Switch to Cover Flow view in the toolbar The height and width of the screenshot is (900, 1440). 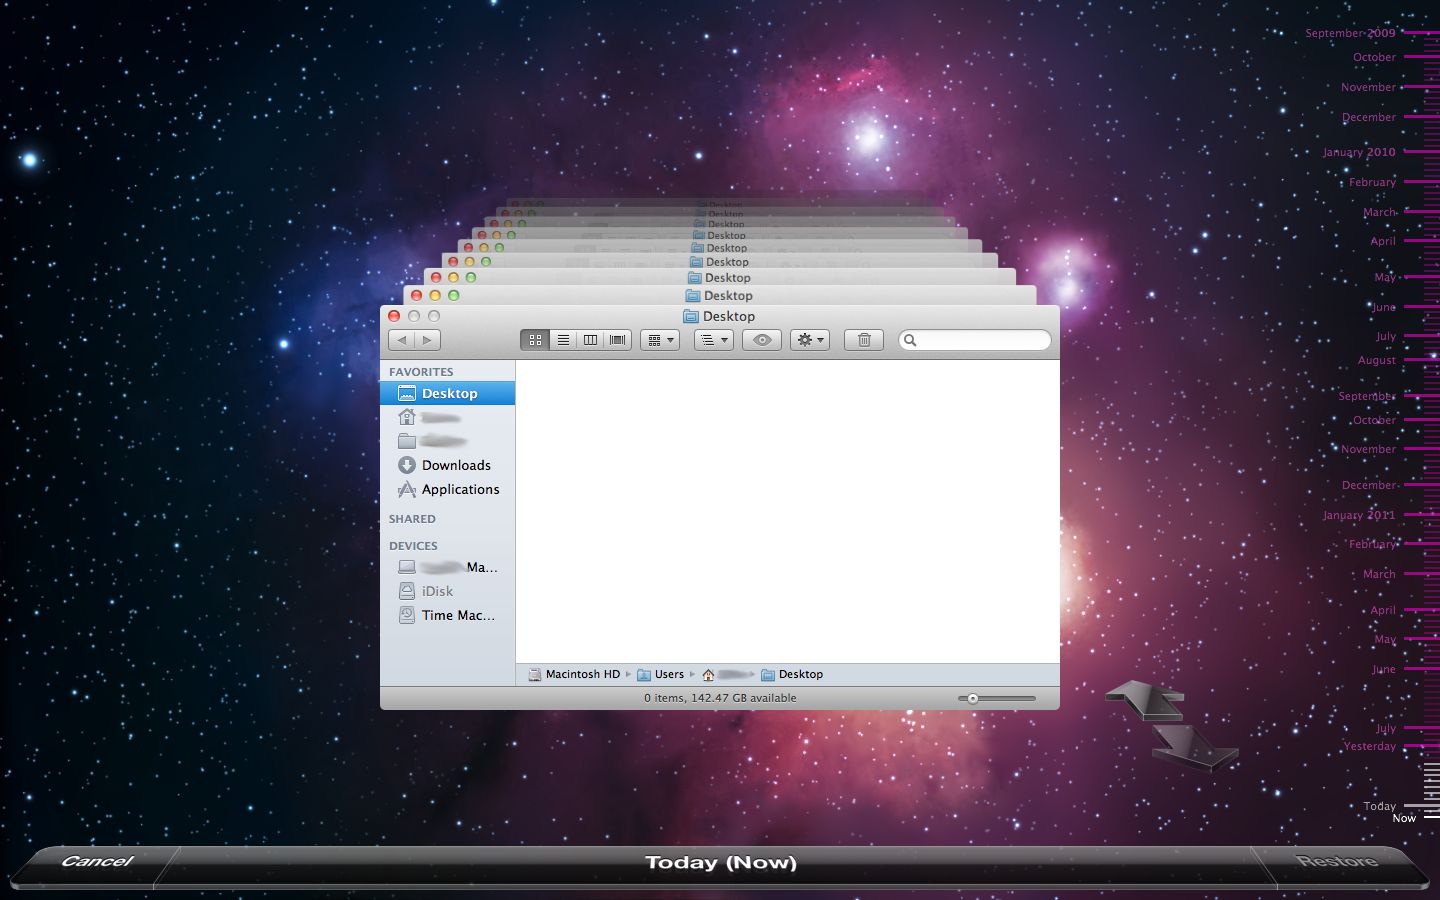click(x=618, y=340)
